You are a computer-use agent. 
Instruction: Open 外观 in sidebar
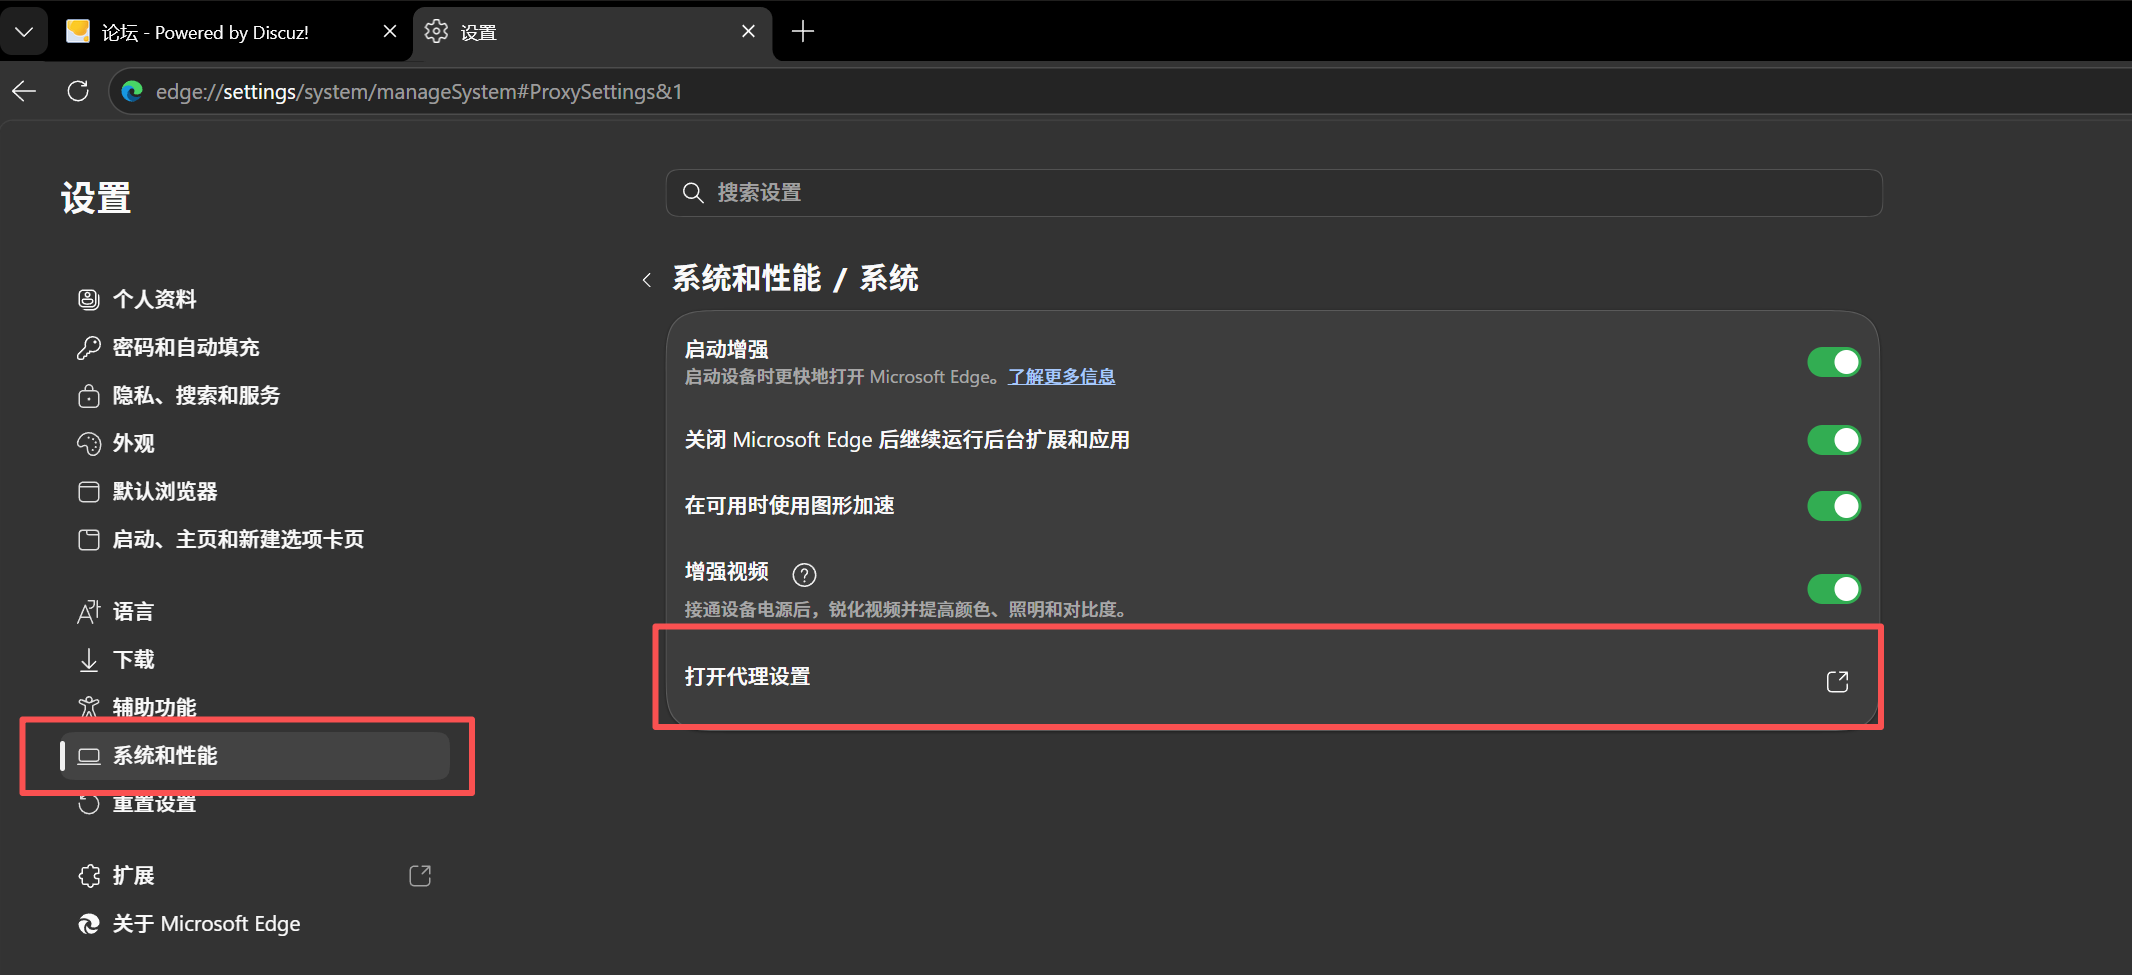click(255, 443)
